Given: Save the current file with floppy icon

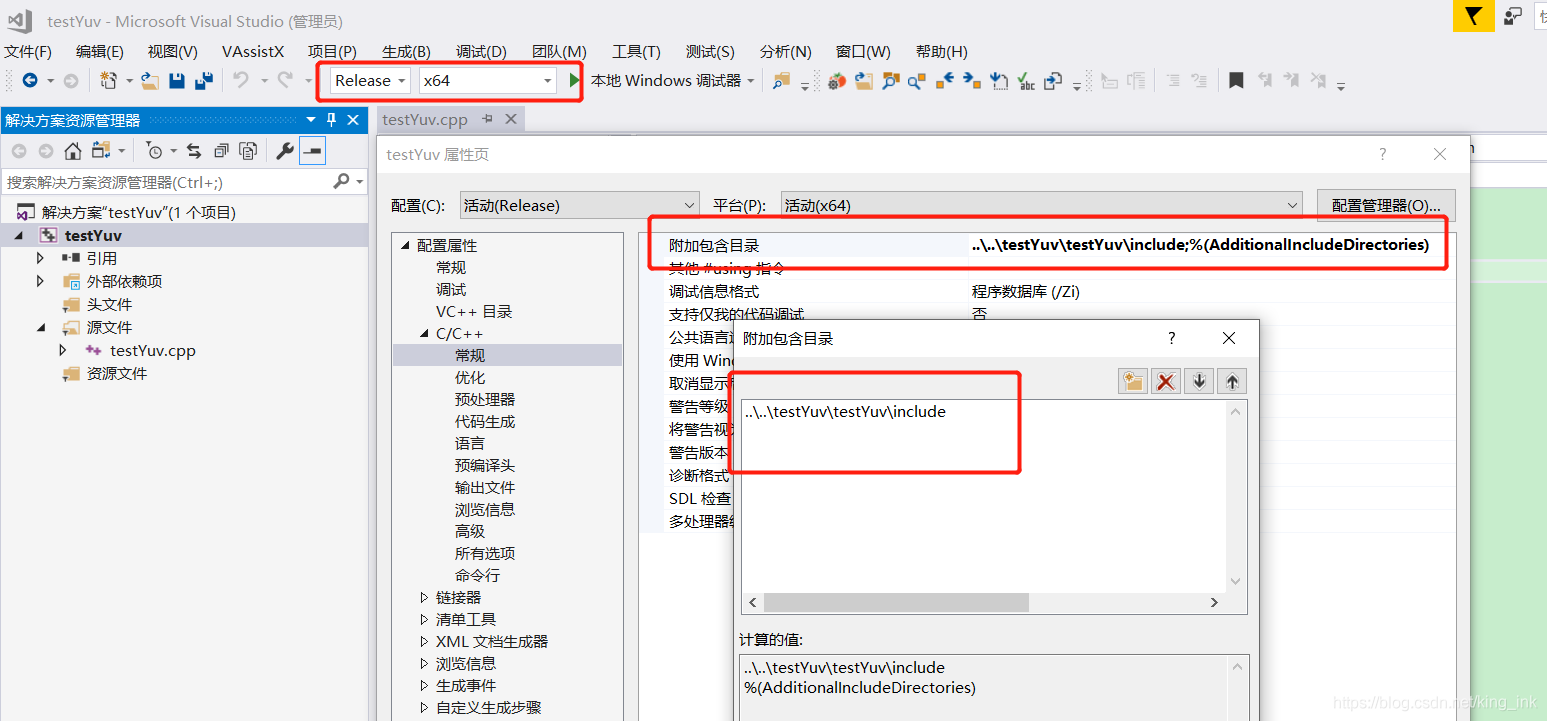Looking at the screenshot, I should pyautogui.click(x=177, y=81).
